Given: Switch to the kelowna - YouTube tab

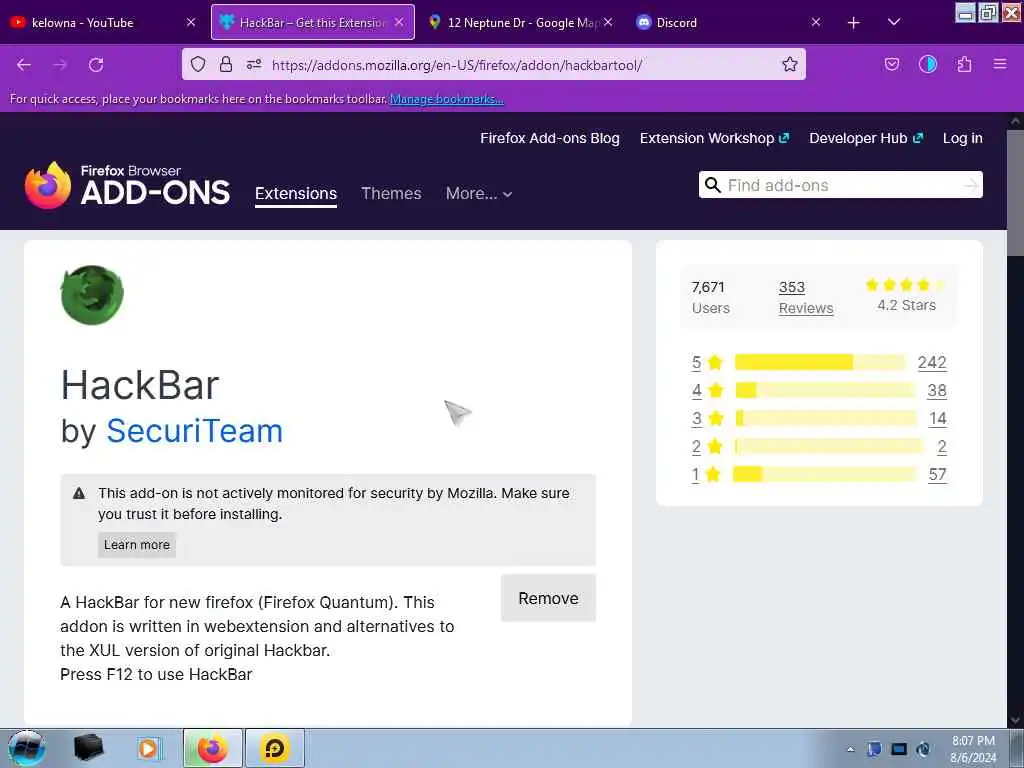Looking at the screenshot, I should [x=103, y=22].
